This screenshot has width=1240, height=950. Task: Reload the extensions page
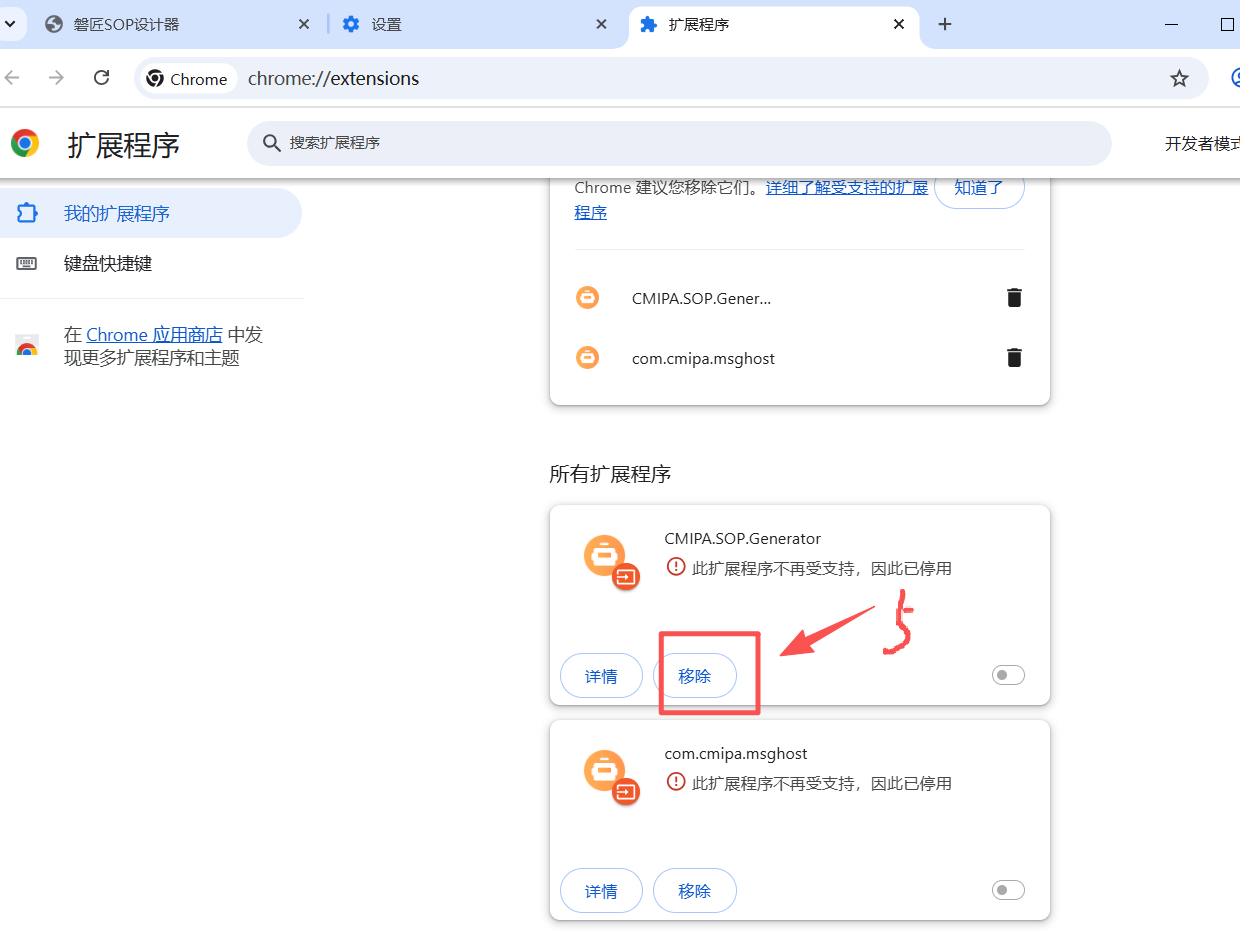(101, 78)
